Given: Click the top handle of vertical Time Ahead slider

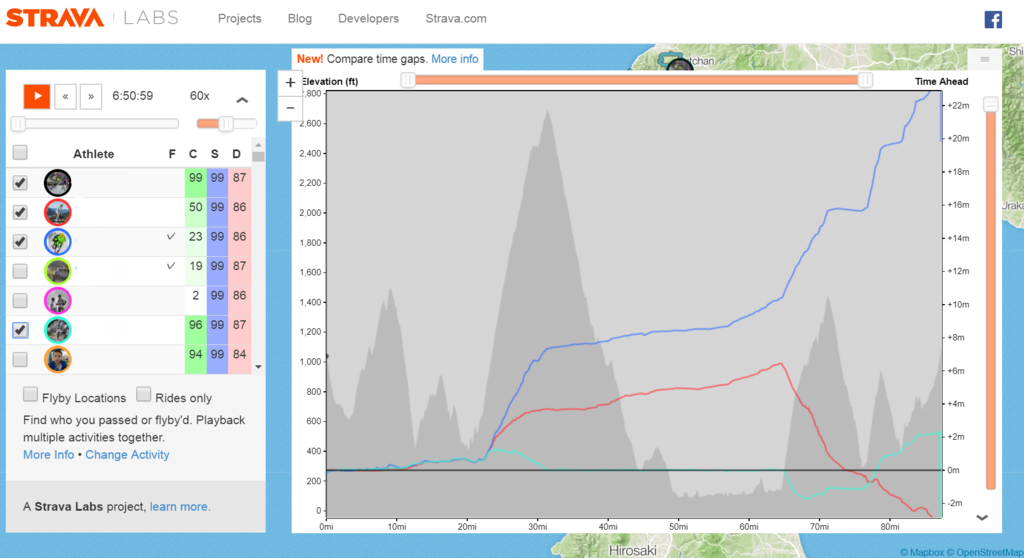Looking at the screenshot, I should [x=991, y=105].
